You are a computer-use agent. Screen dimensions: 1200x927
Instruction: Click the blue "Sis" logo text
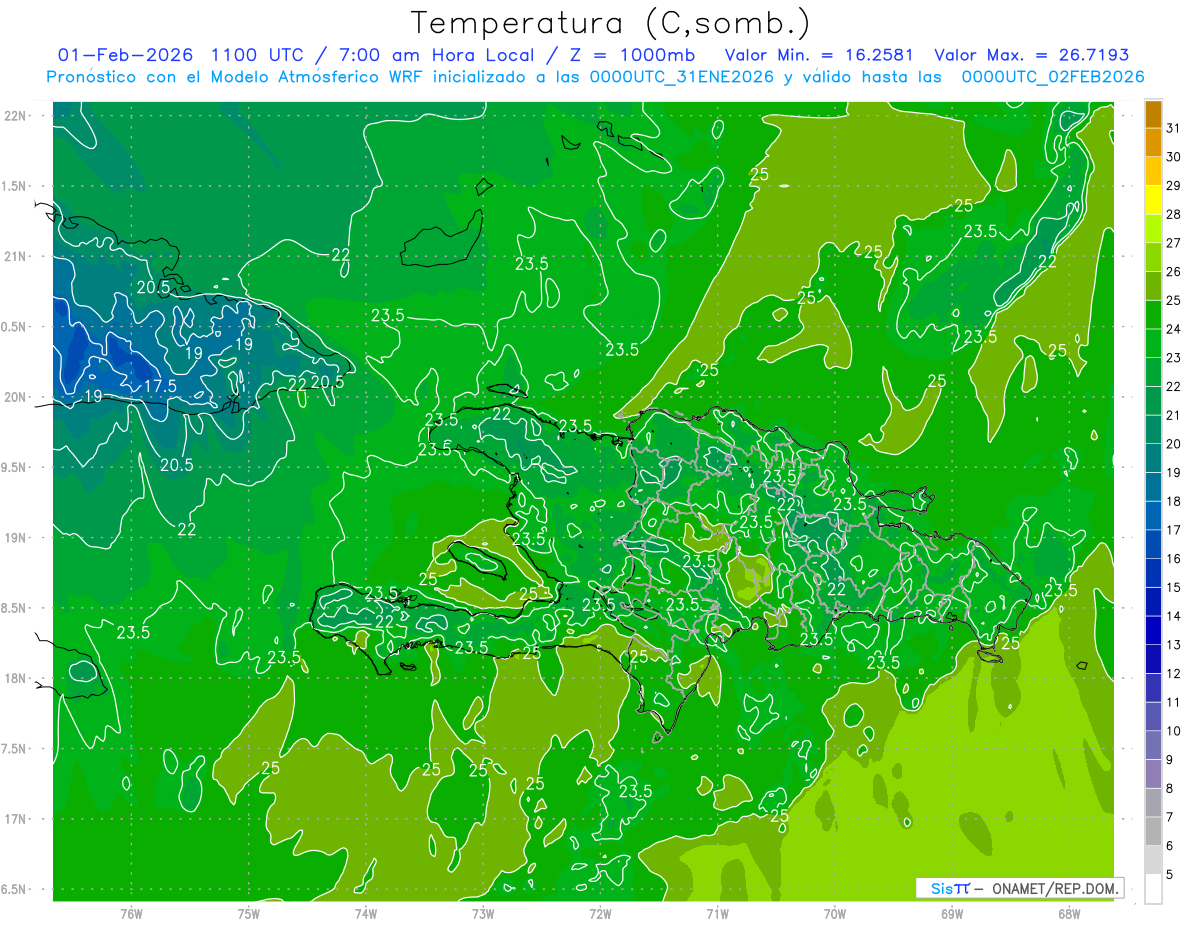coord(942,888)
